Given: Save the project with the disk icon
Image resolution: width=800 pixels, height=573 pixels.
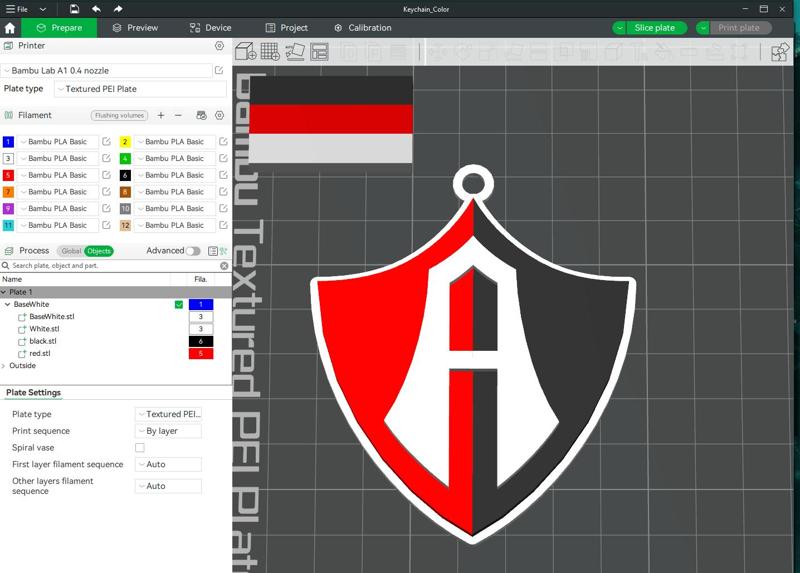Looking at the screenshot, I should (74, 9).
